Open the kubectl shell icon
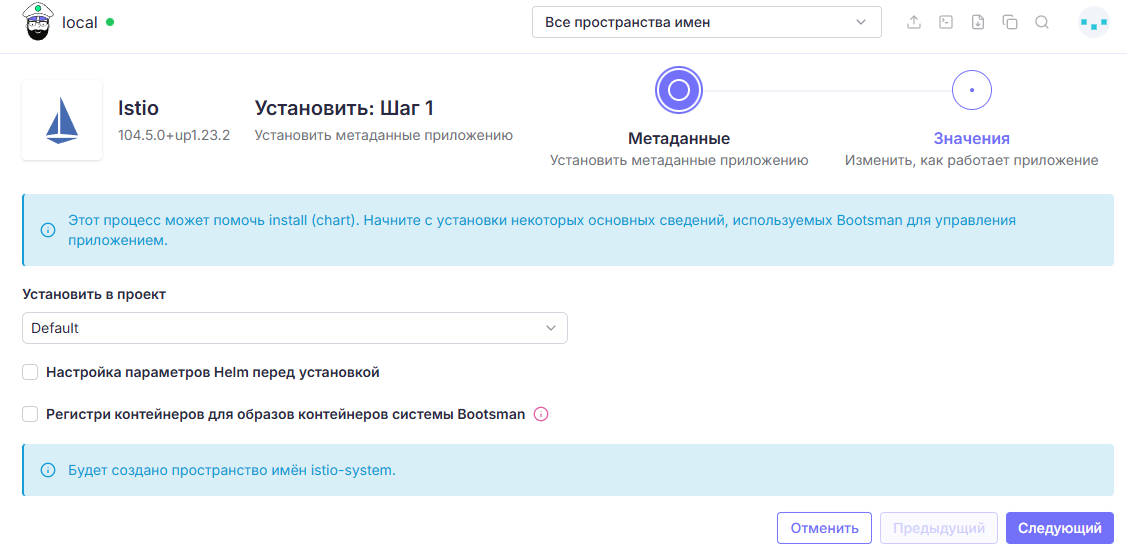This screenshot has height=551, width=1127. click(x=946, y=22)
